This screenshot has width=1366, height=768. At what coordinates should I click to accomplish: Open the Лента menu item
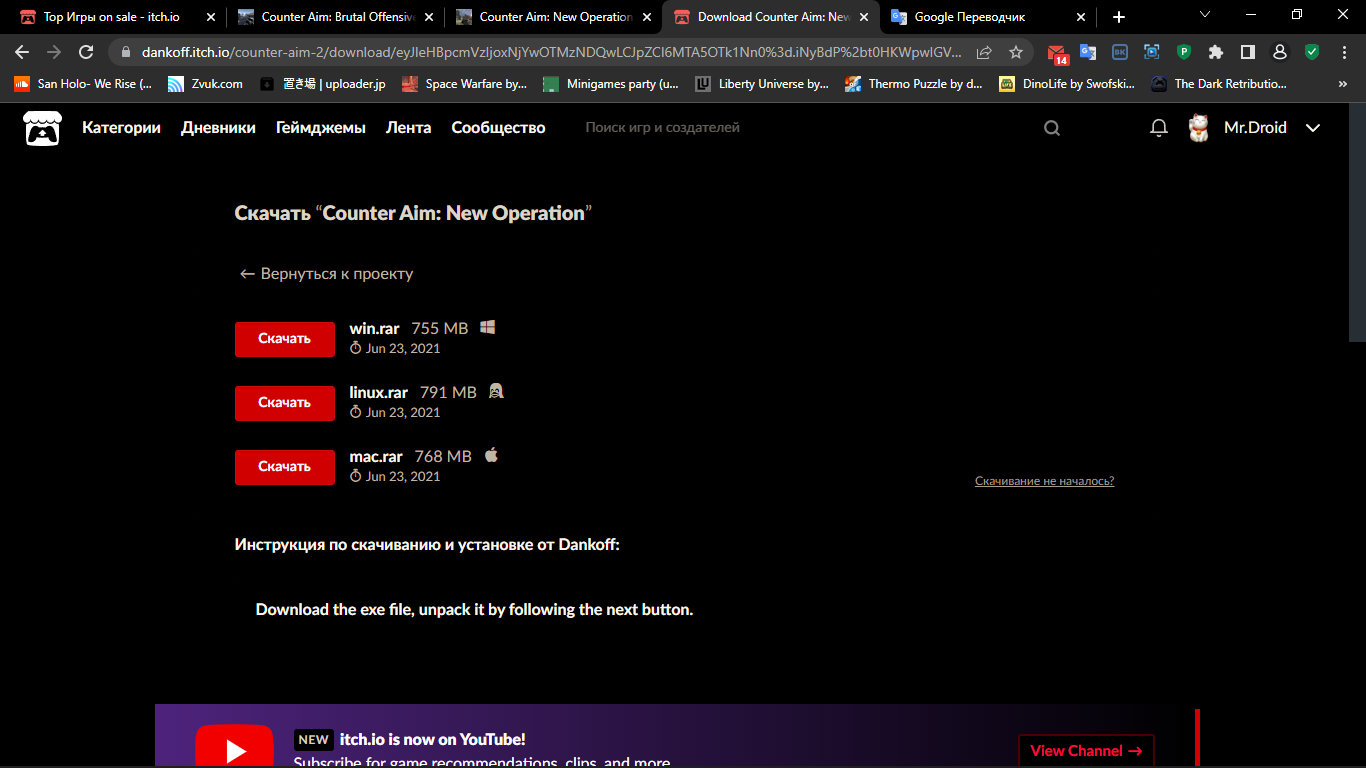409,128
